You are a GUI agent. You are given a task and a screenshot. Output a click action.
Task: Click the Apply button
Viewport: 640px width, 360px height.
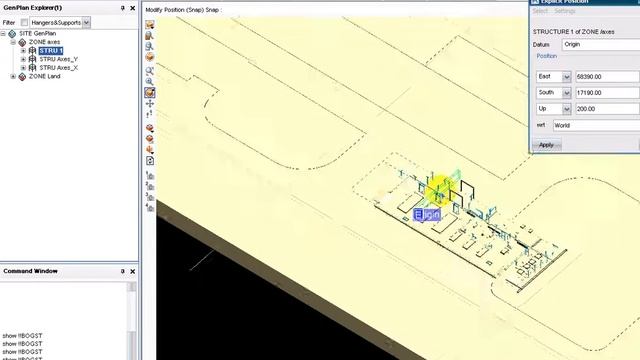546,145
